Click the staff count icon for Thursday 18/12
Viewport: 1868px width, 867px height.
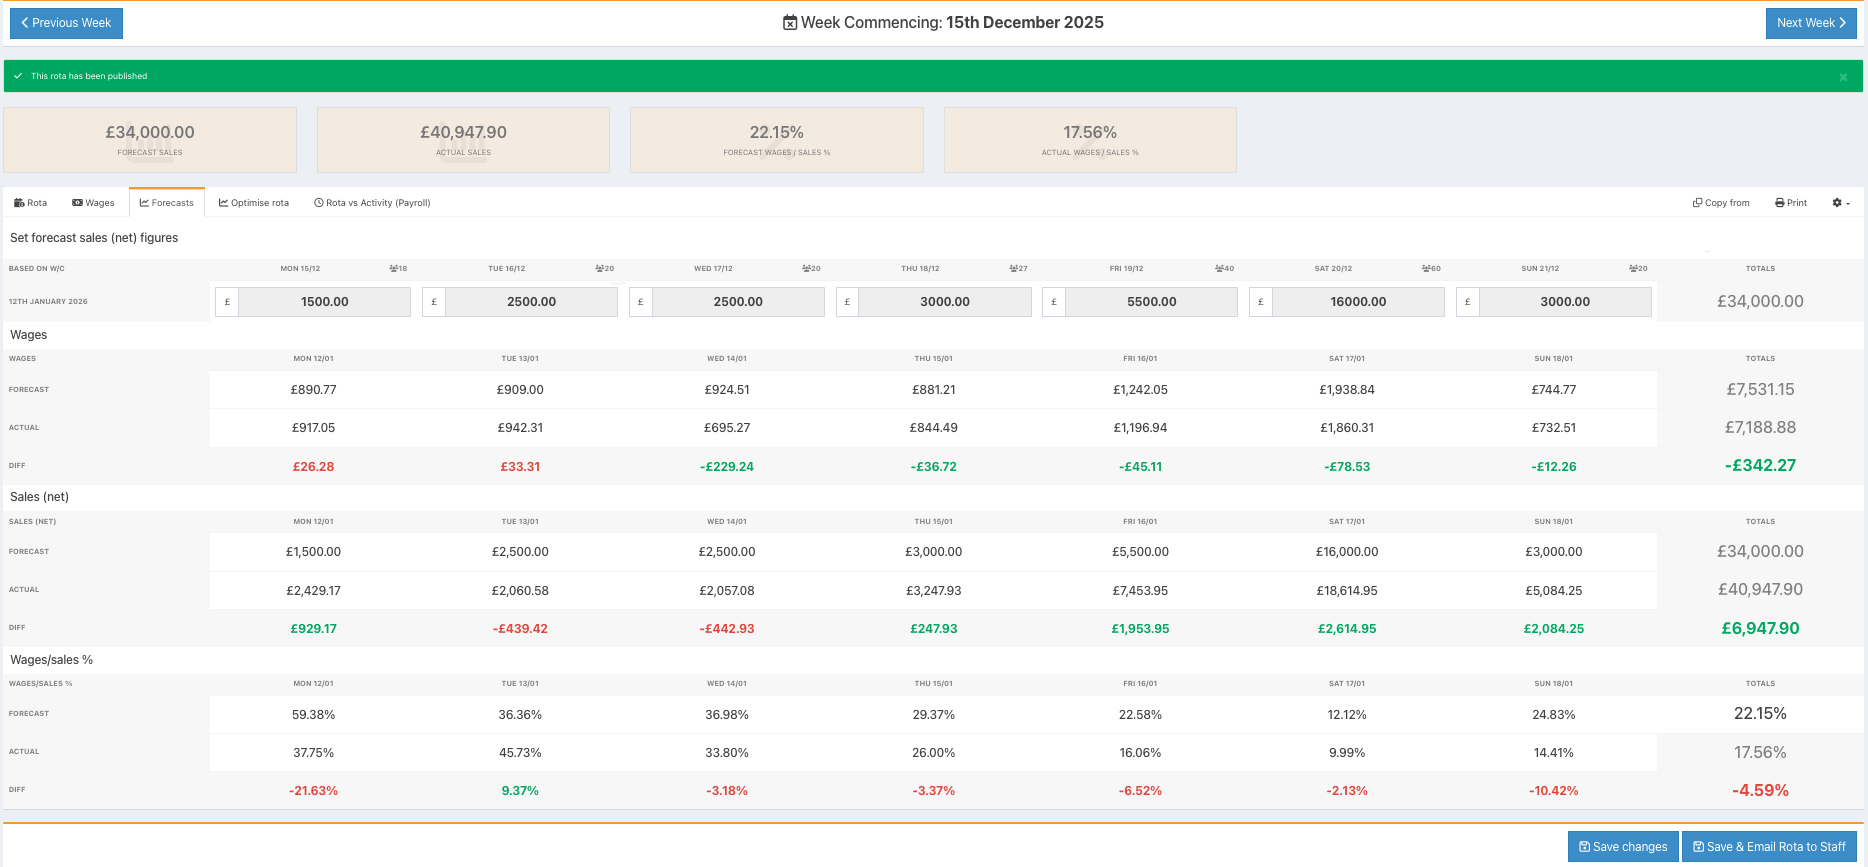click(x=1013, y=268)
